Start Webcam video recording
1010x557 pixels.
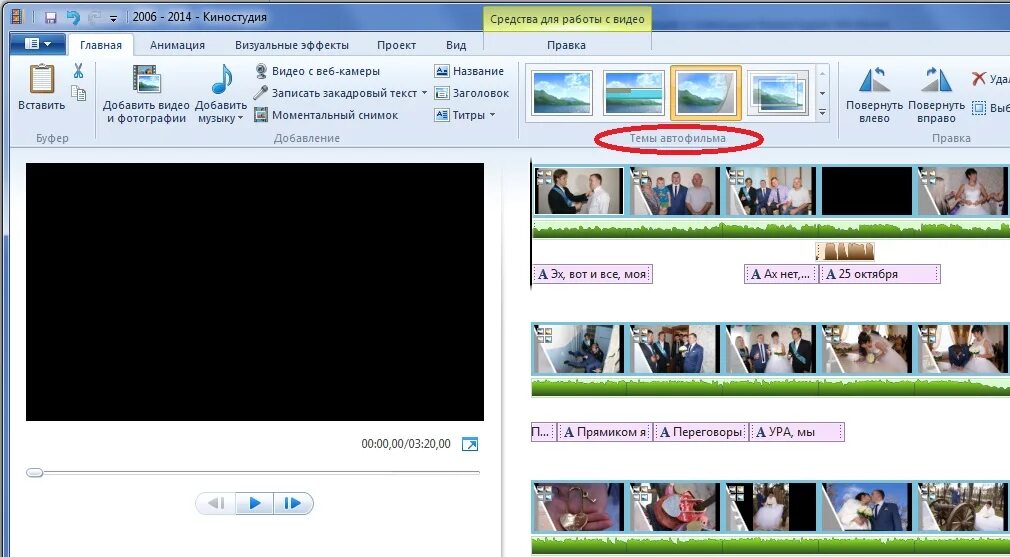coord(317,71)
